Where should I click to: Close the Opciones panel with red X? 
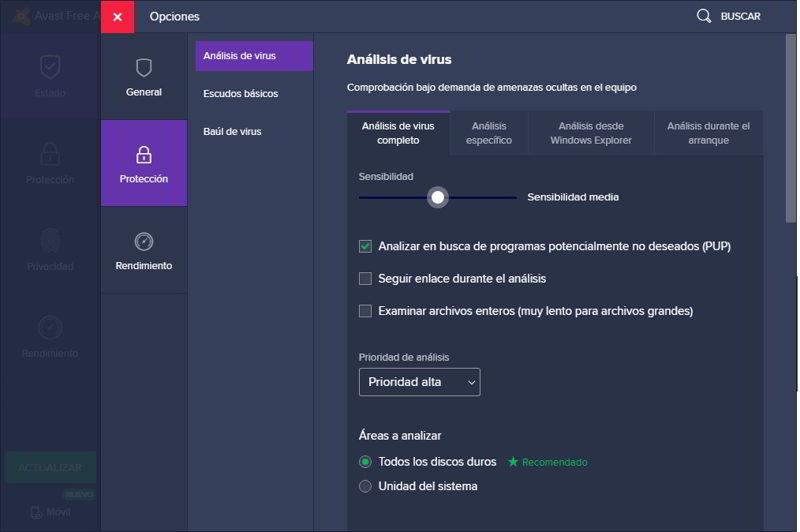coord(117,17)
